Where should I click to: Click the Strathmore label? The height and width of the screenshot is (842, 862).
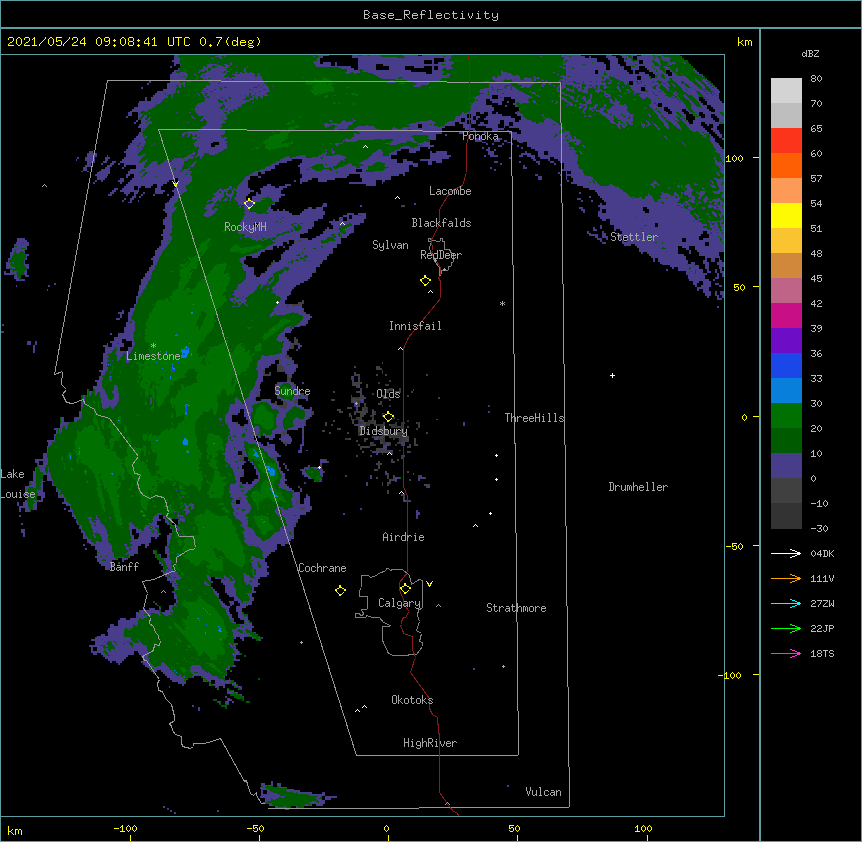[516, 608]
